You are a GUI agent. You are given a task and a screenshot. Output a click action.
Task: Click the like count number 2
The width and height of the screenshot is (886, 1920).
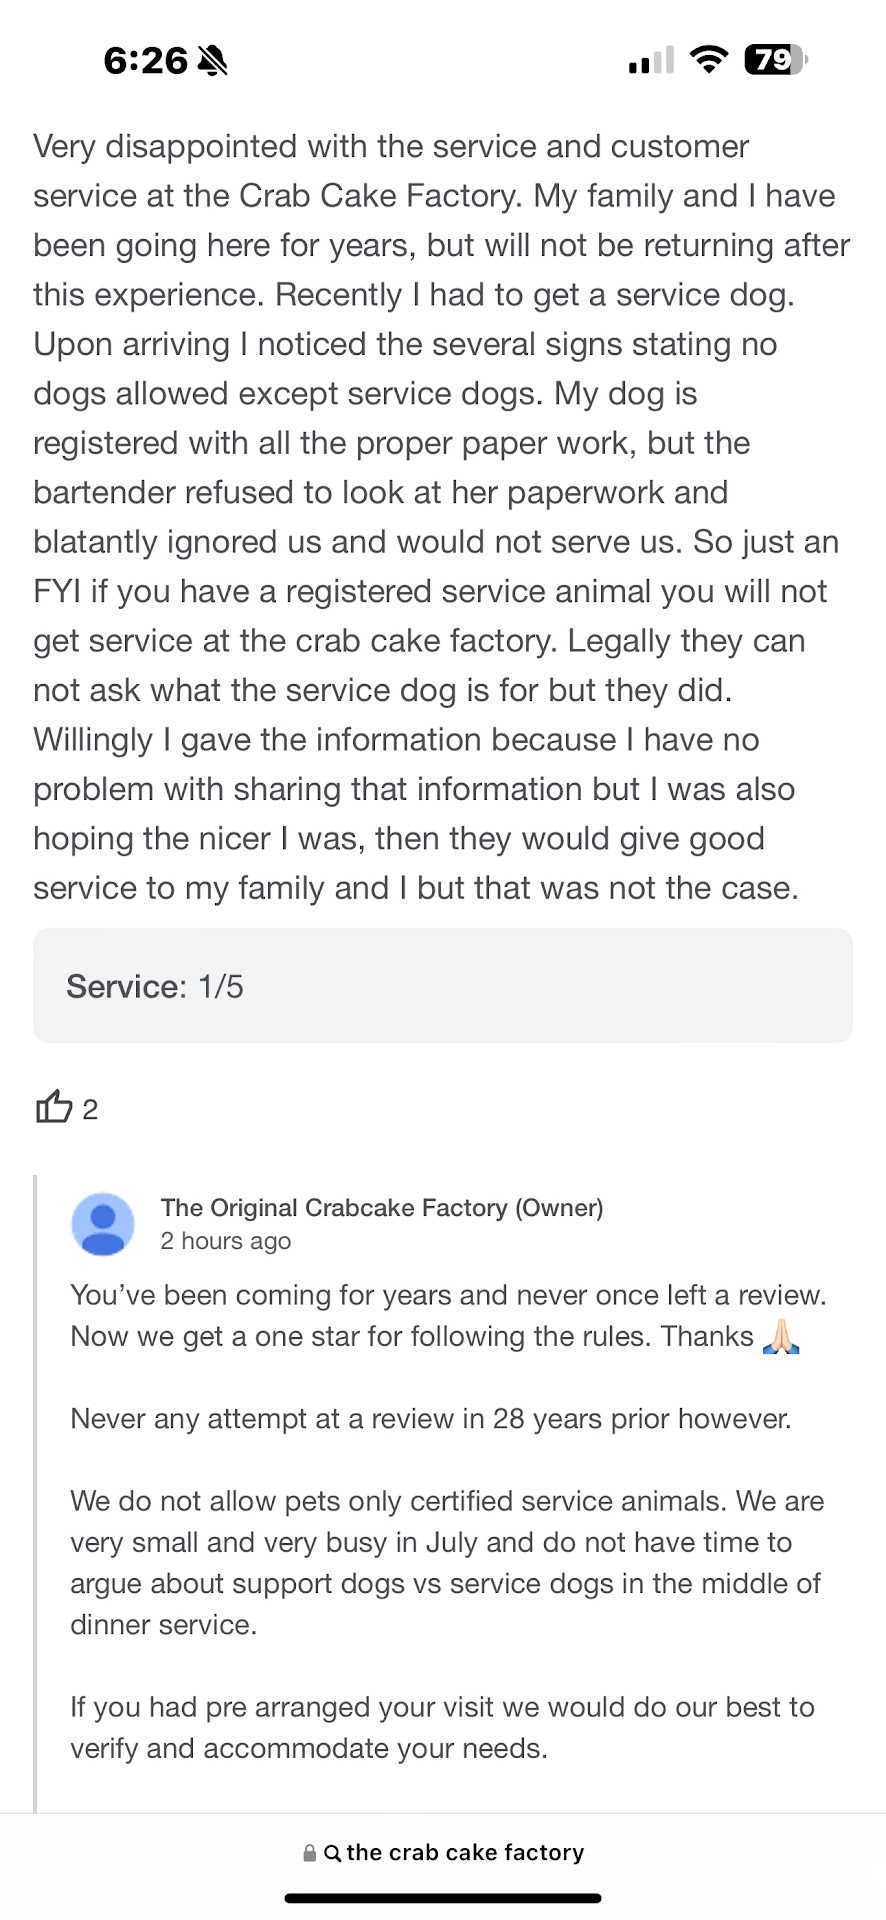coord(90,1110)
